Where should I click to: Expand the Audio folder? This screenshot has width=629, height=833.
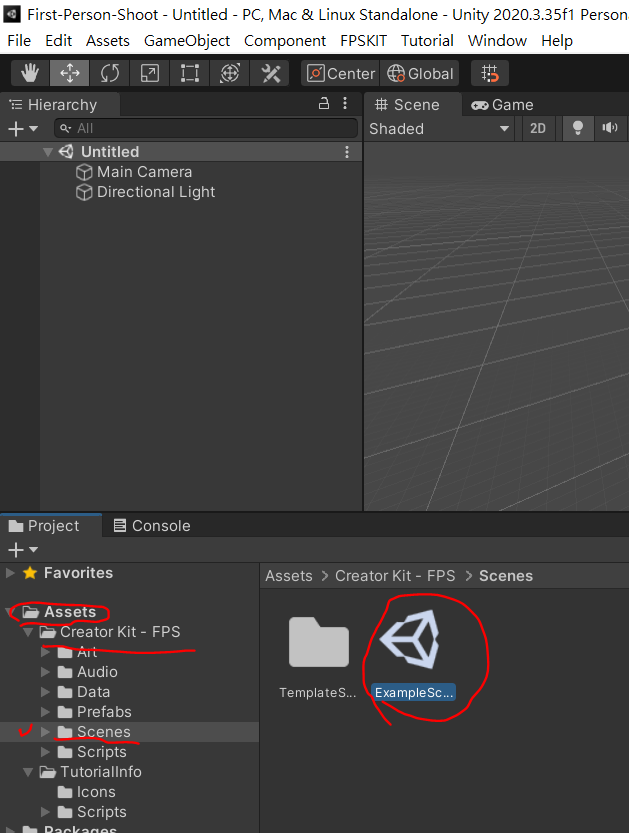(46, 672)
